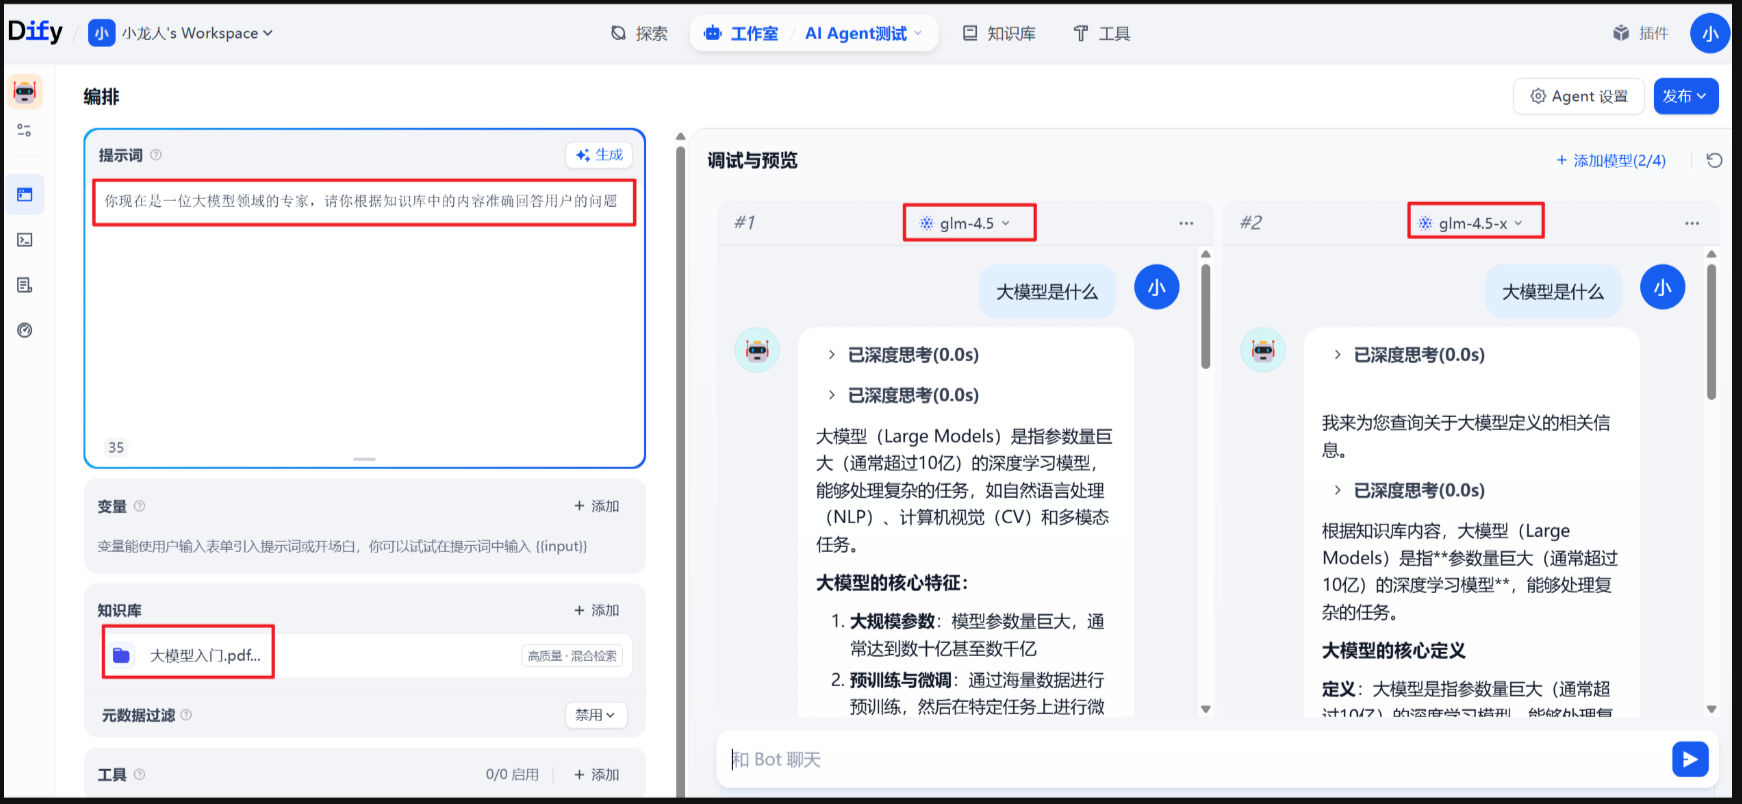Open Agent 设置

tap(1579, 96)
